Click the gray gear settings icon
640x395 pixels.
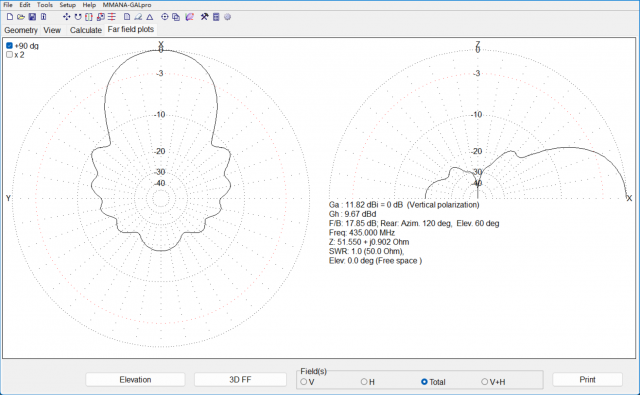tap(227, 17)
